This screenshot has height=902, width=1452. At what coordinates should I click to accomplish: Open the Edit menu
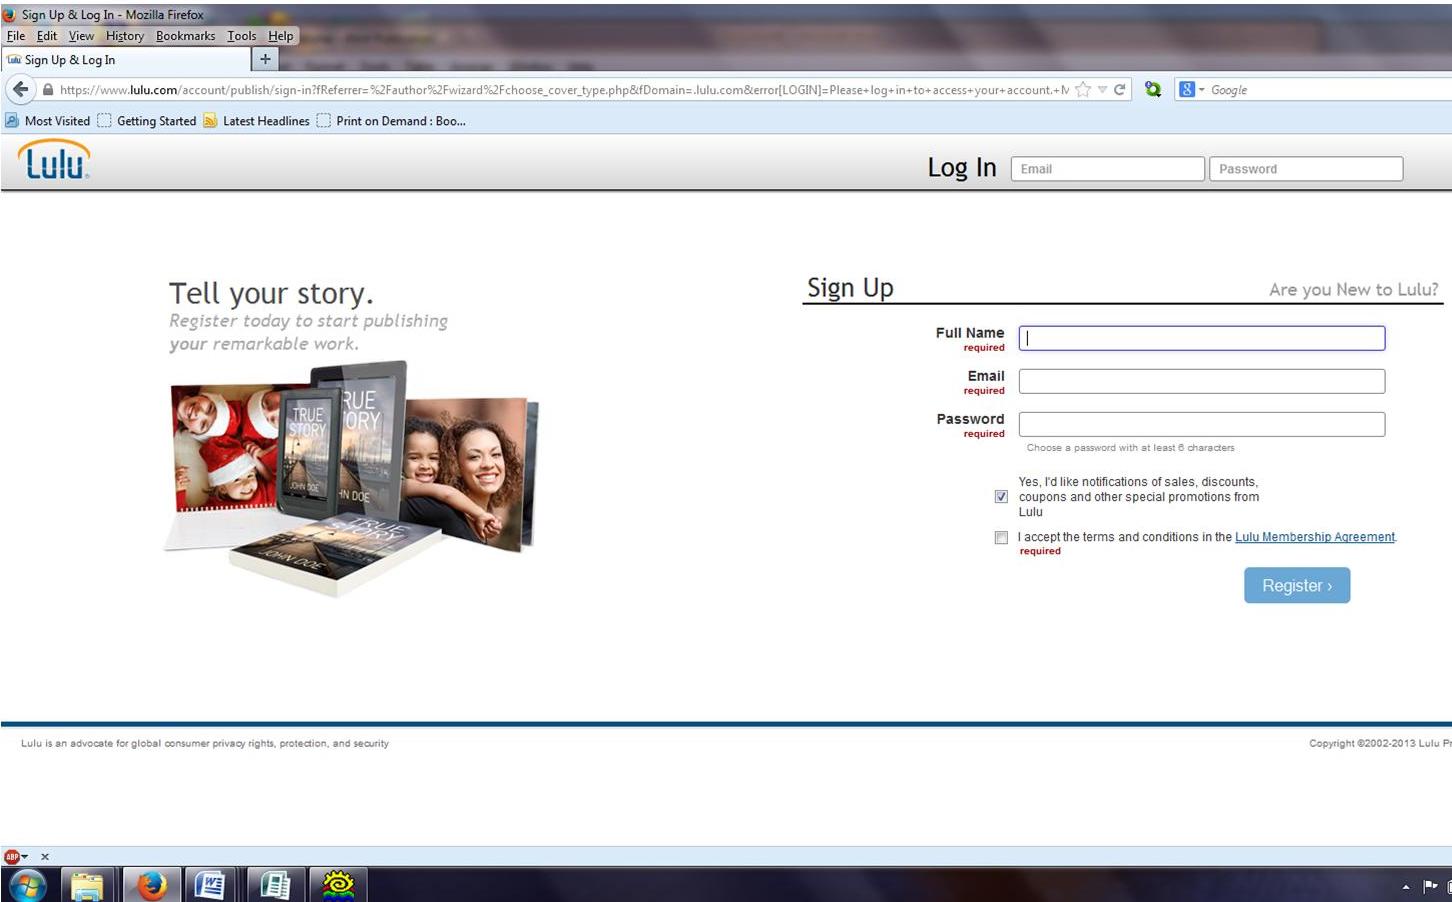tap(47, 36)
